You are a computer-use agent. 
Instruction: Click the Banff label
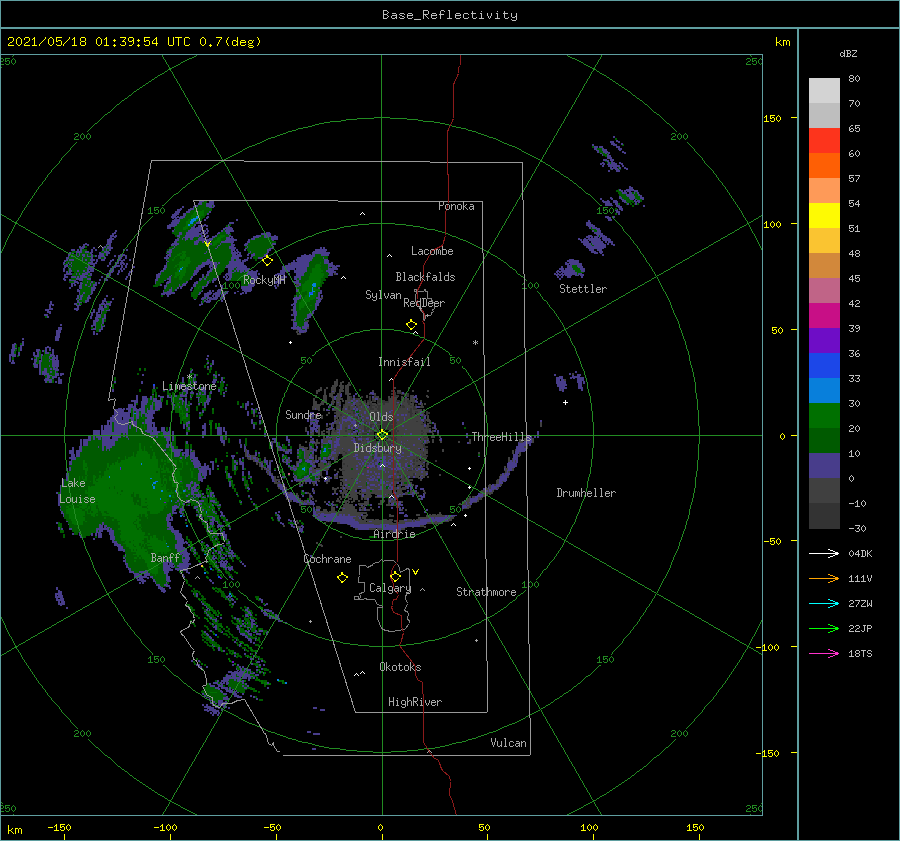point(165,558)
